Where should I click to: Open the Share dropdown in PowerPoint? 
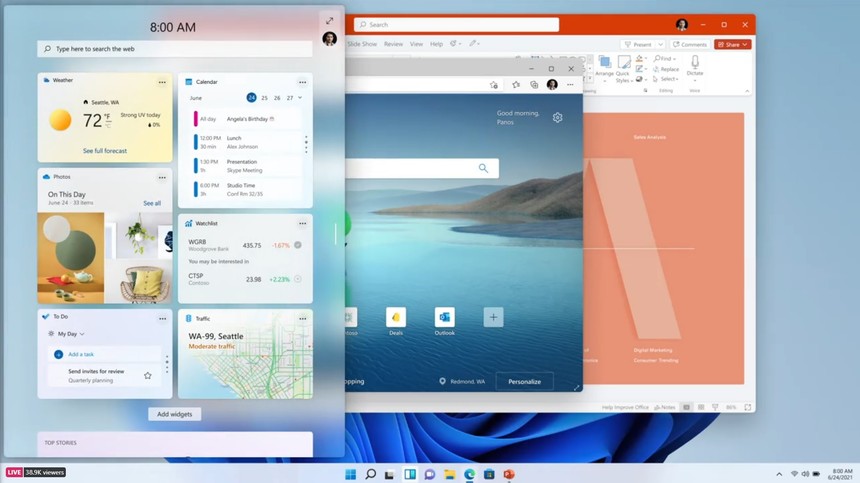point(732,44)
